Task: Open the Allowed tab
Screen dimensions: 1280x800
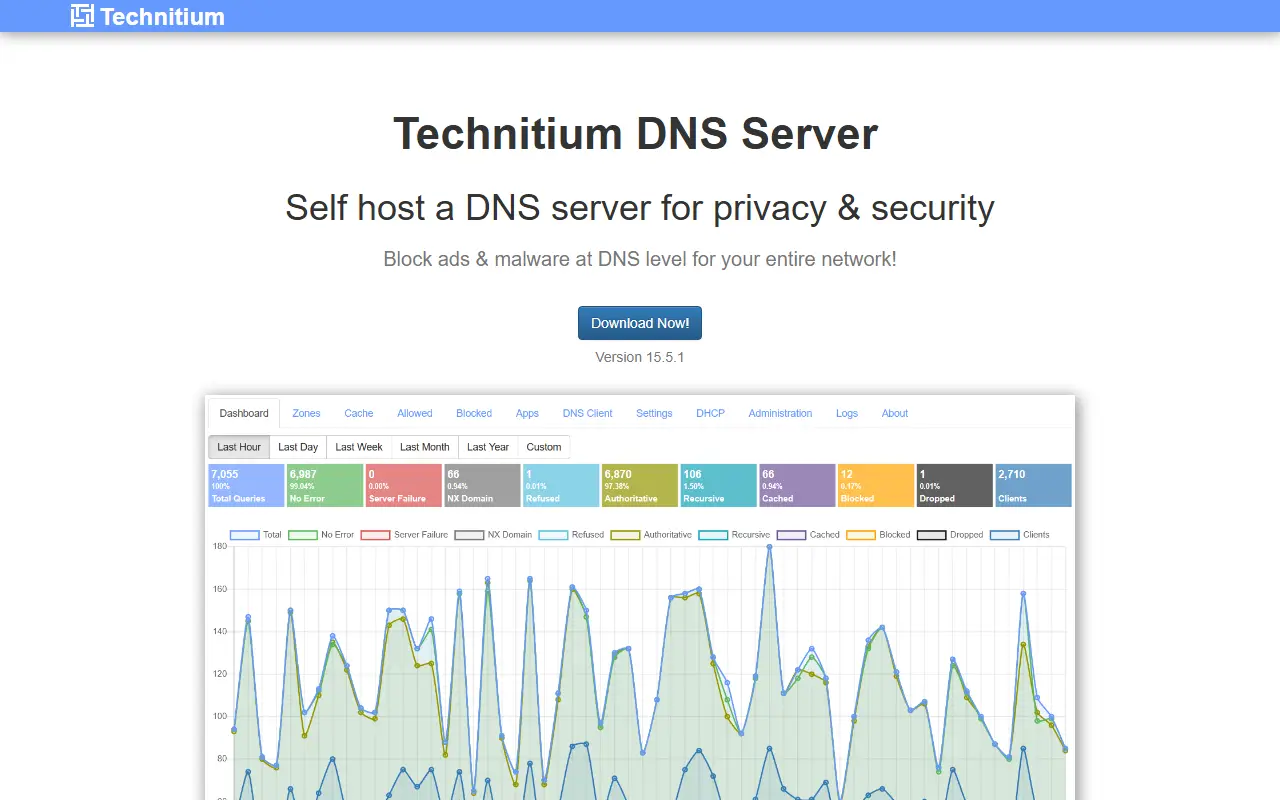Action: coord(415,413)
